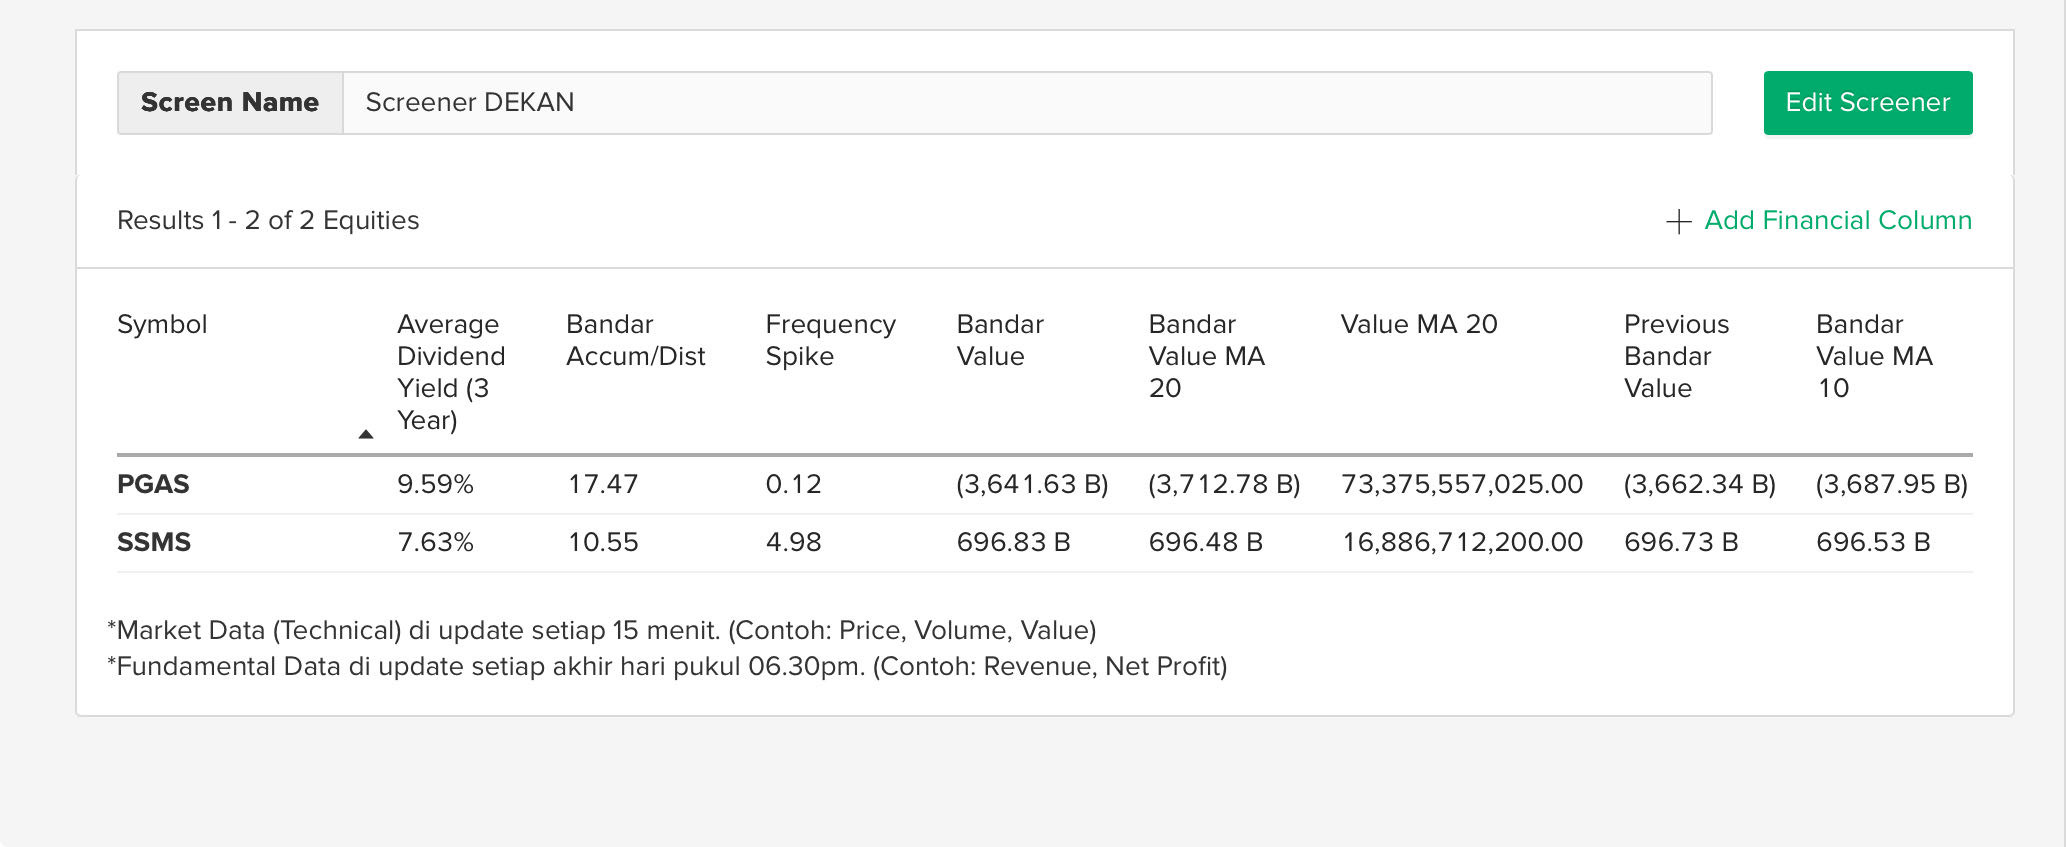This screenshot has width=2066, height=847.
Task: Click the Edit Screener button
Action: (1868, 102)
